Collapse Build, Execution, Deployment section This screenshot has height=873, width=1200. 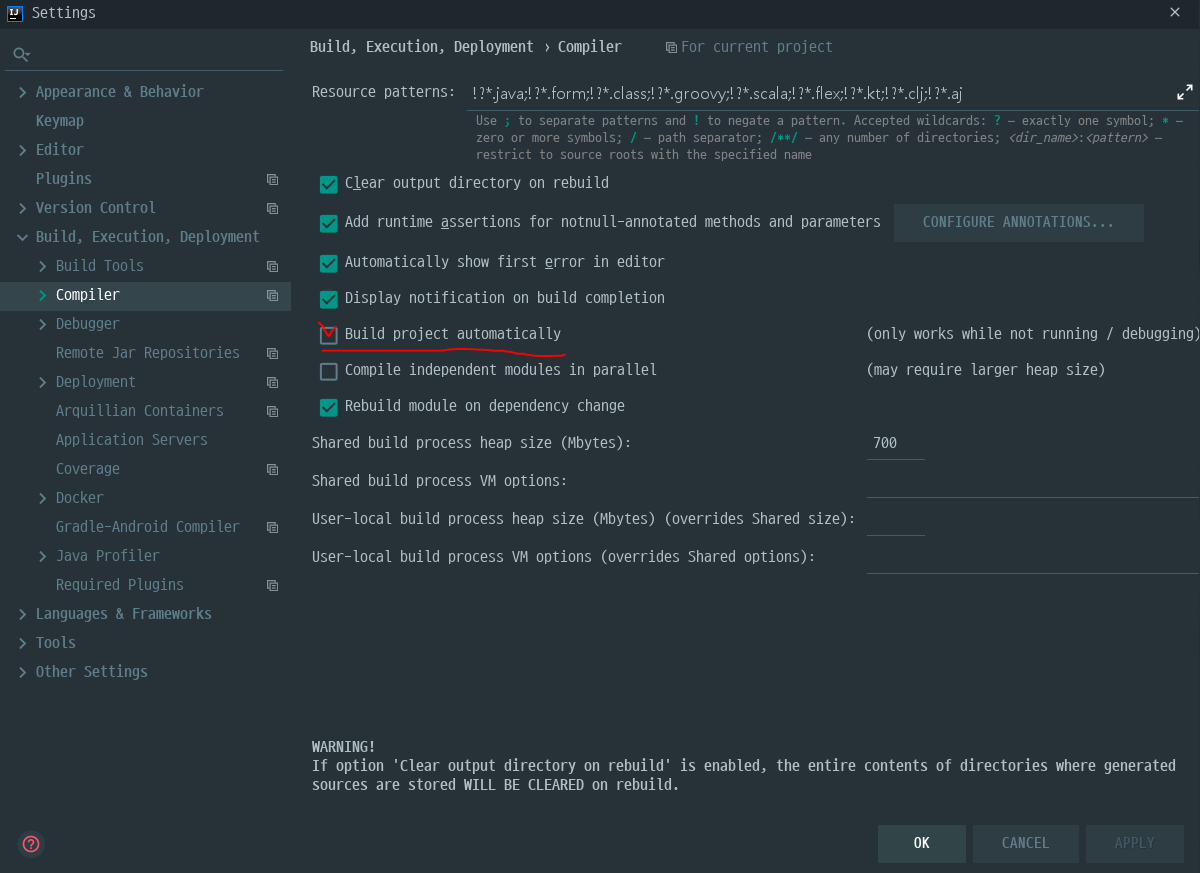point(22,237)
